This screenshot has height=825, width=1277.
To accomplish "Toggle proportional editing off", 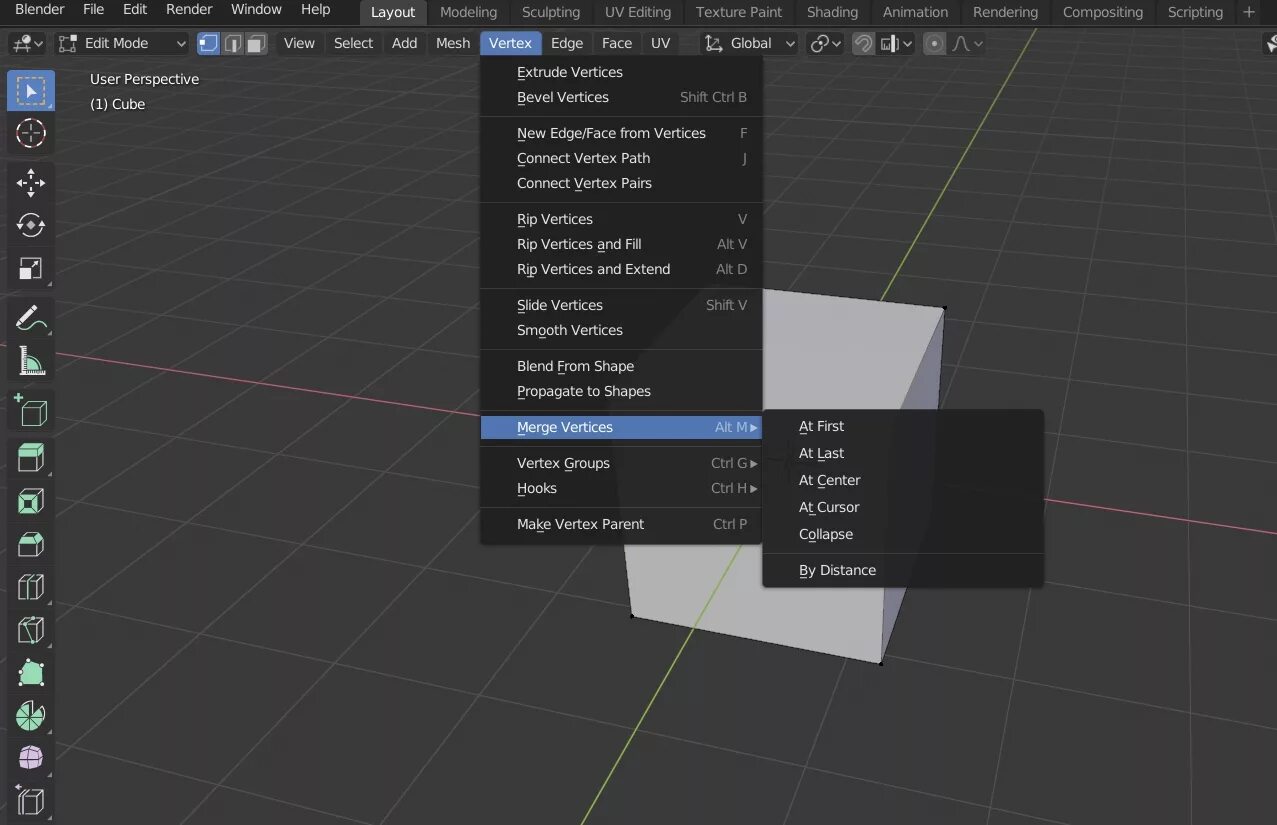I will 934,43.
